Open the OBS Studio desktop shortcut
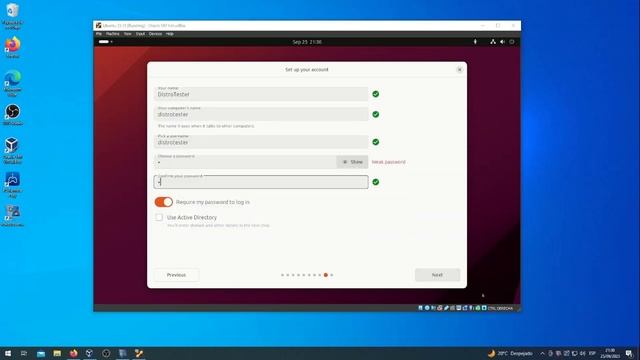640x360 pixels. pos(13,114)
